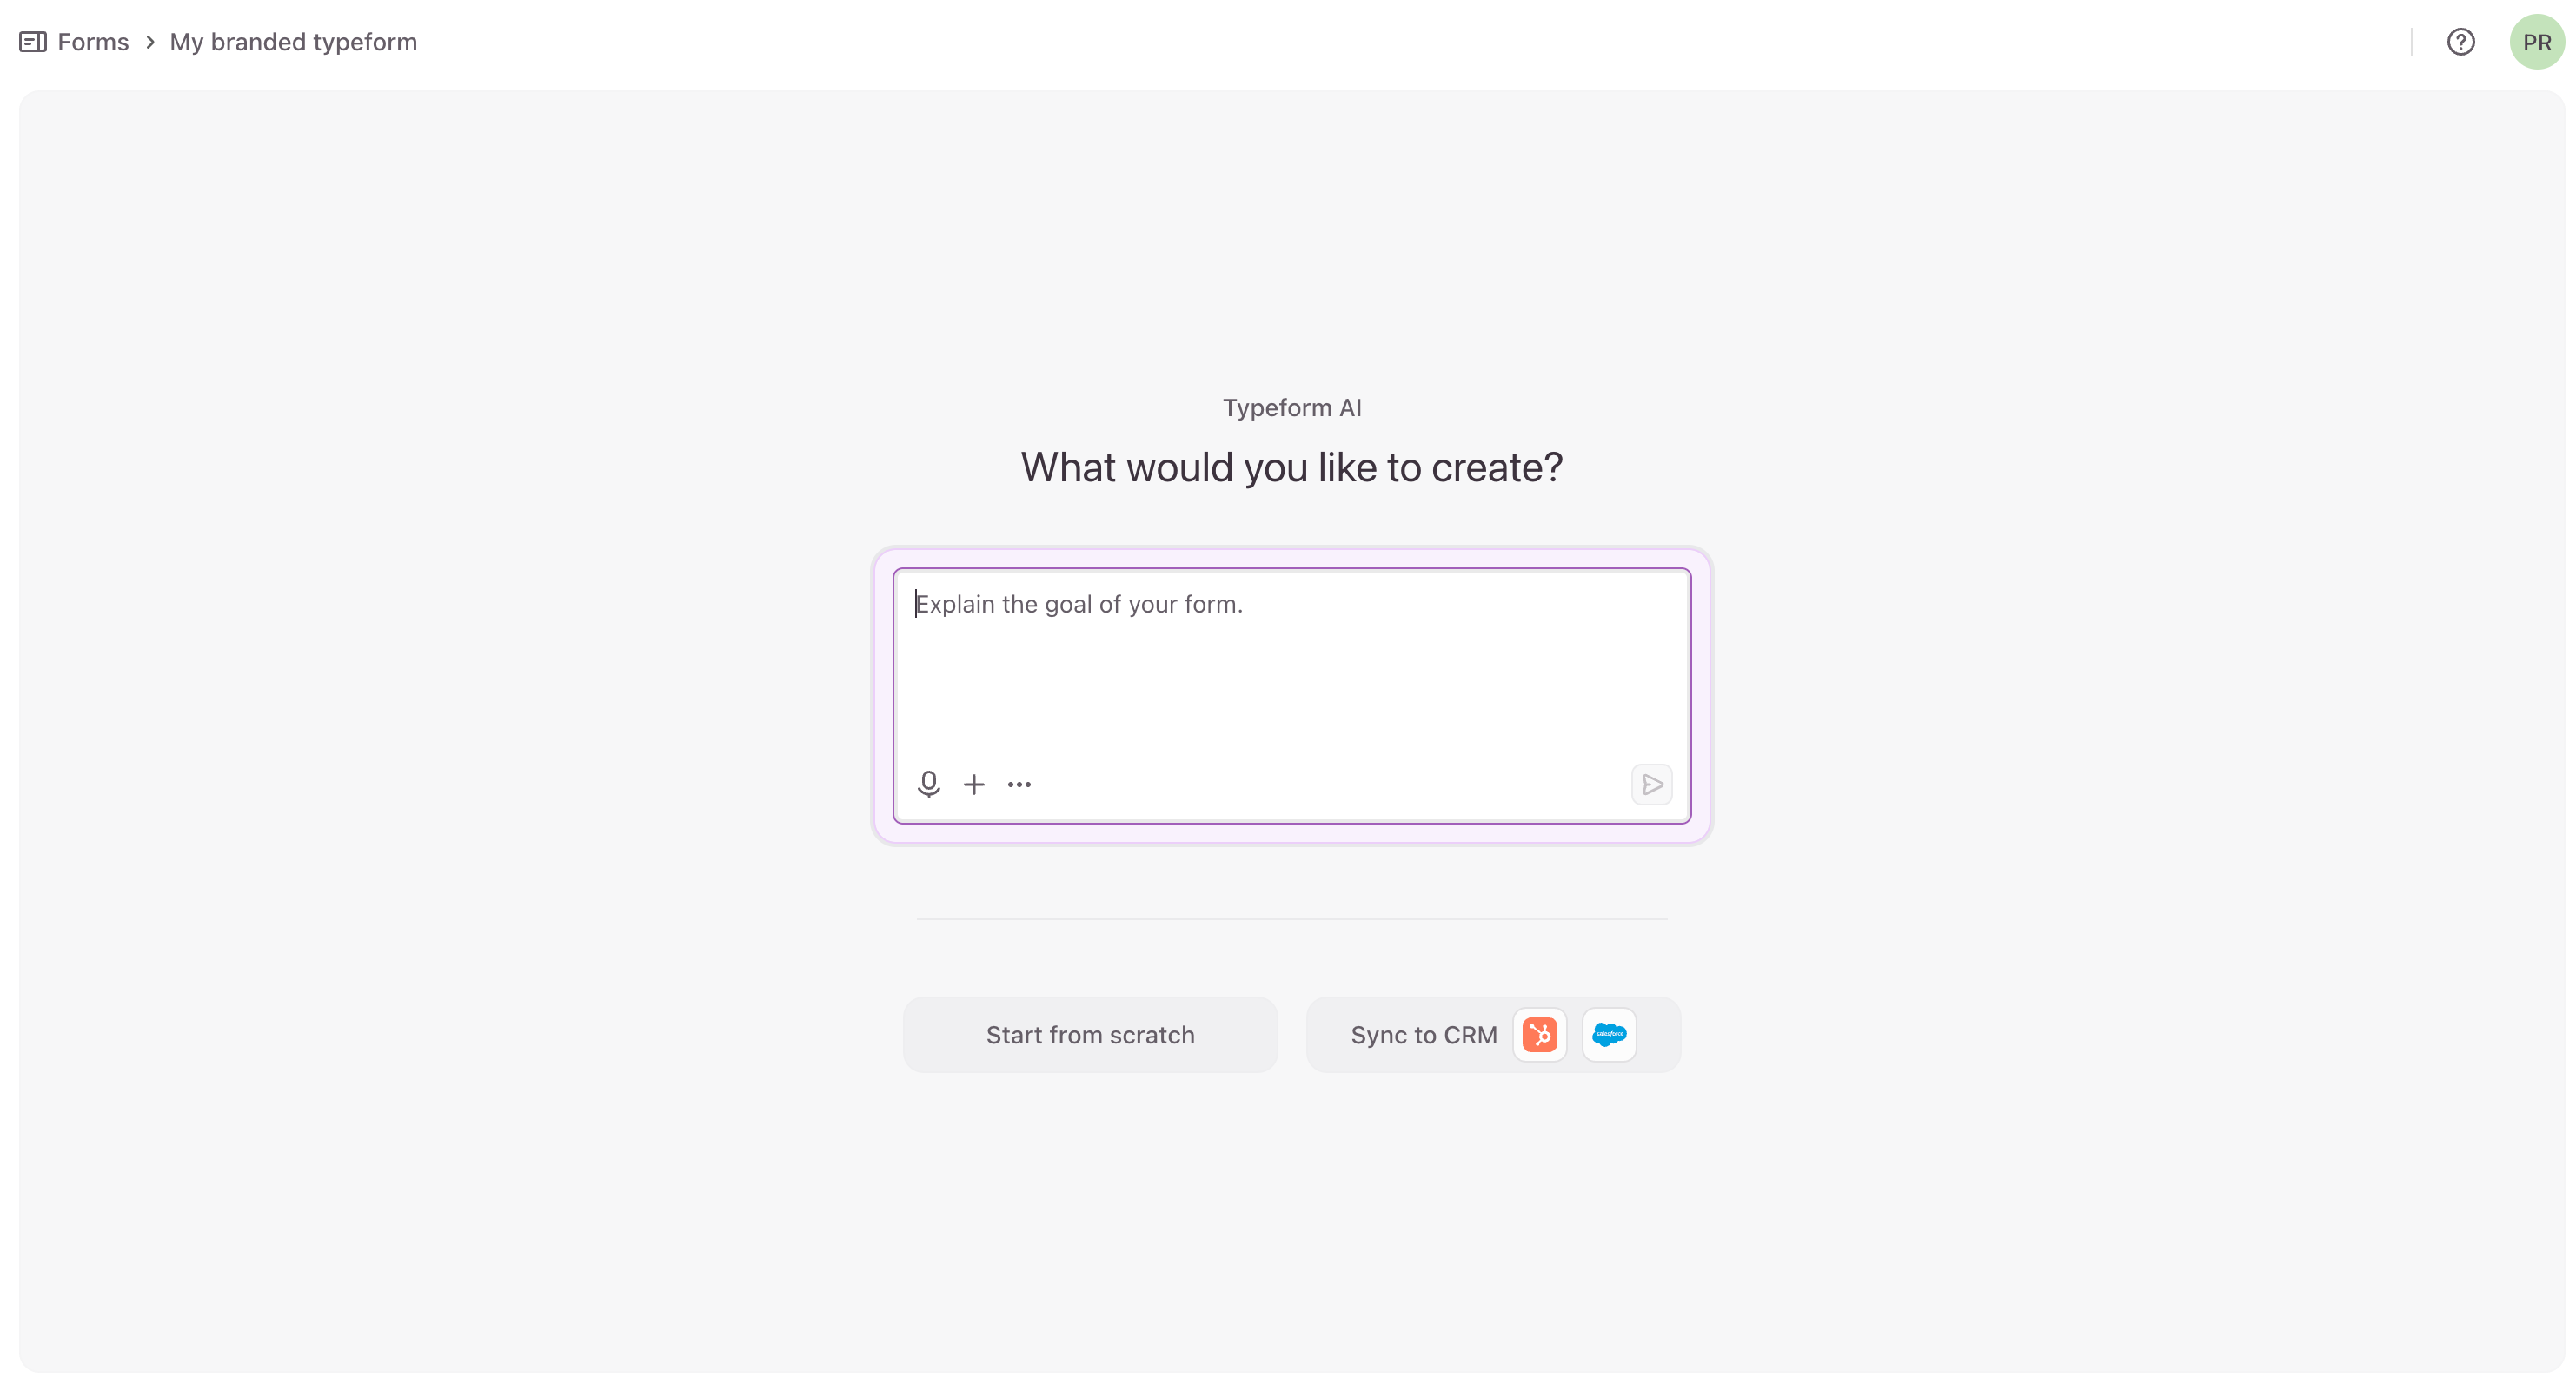Click the send arrow button
The image size is (2576, 1378).
tap(1652, 785)
